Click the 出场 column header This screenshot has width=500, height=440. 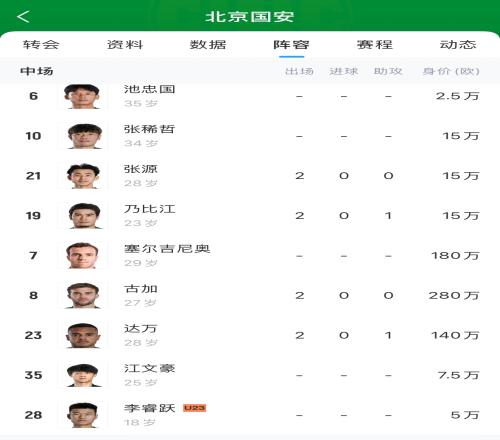[x=299, y=71]
